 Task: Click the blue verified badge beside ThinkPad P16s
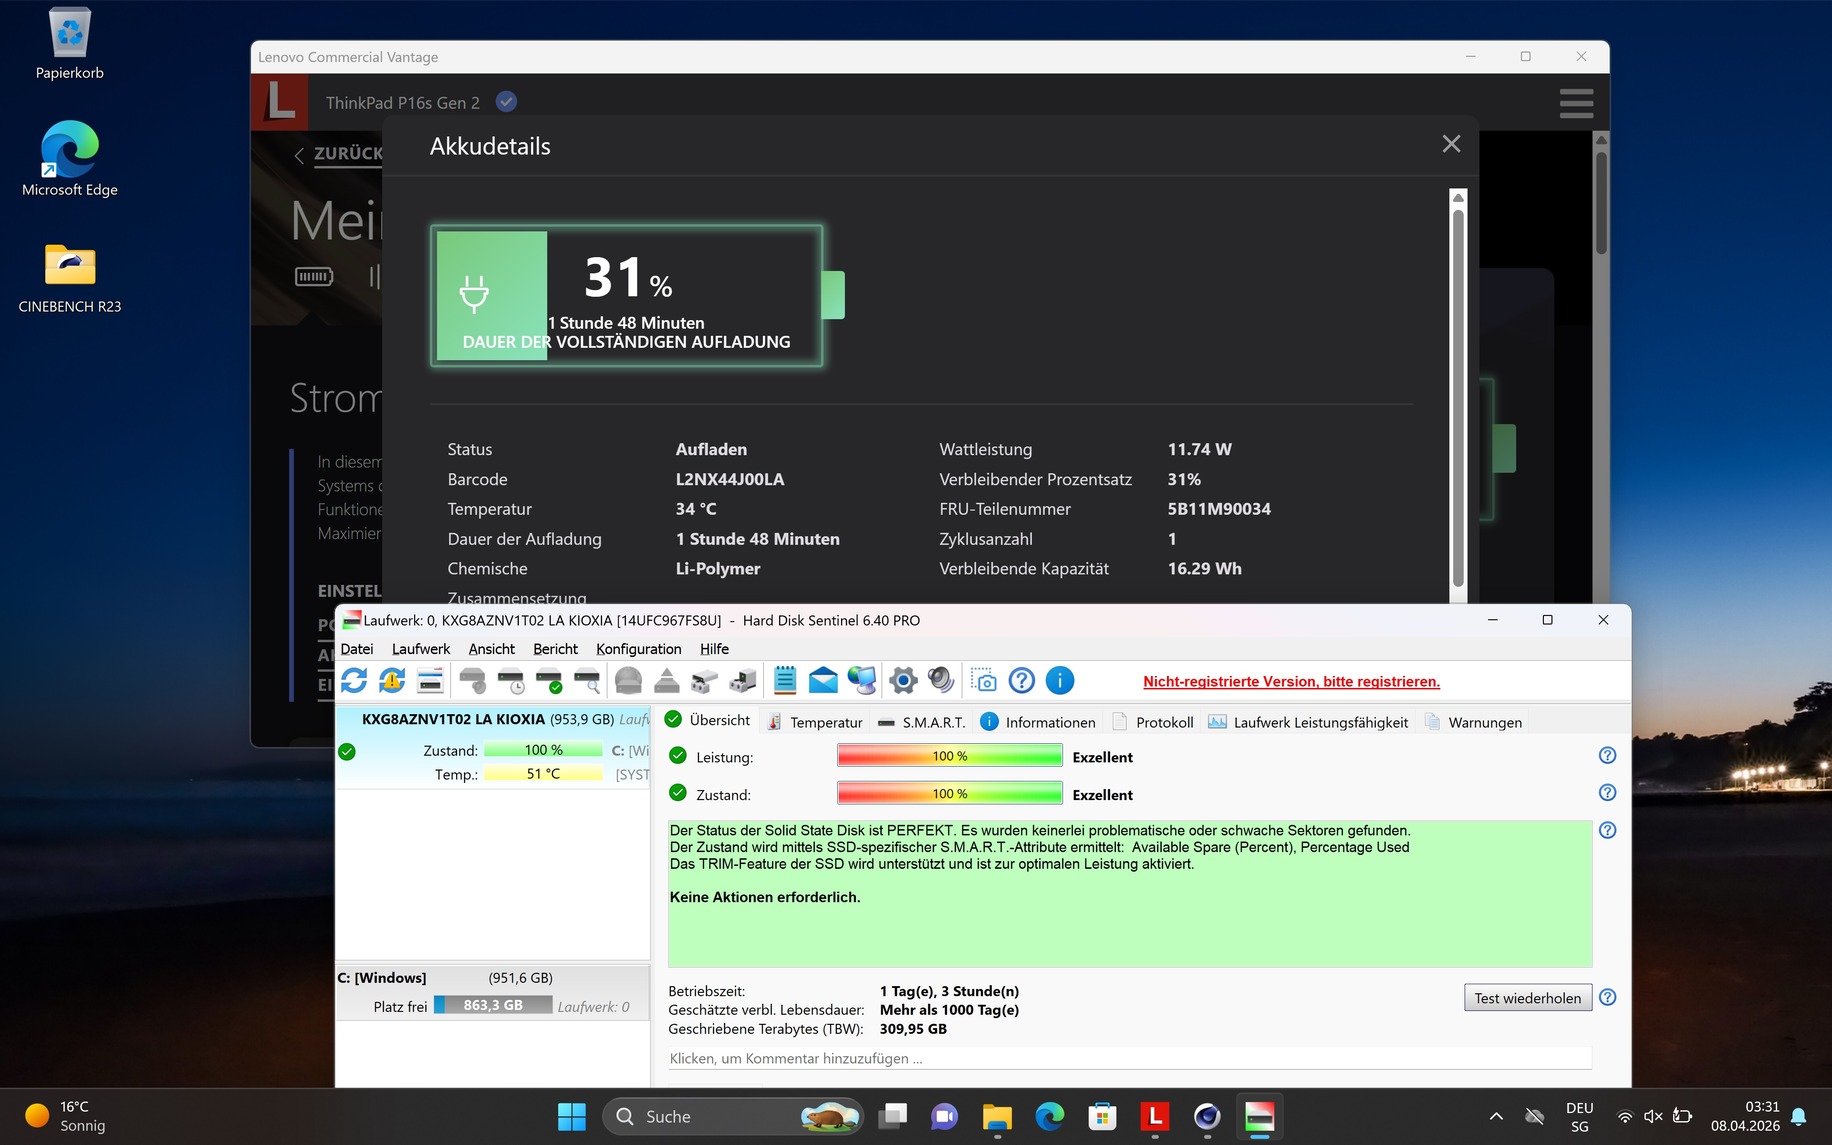pos(506,102)
